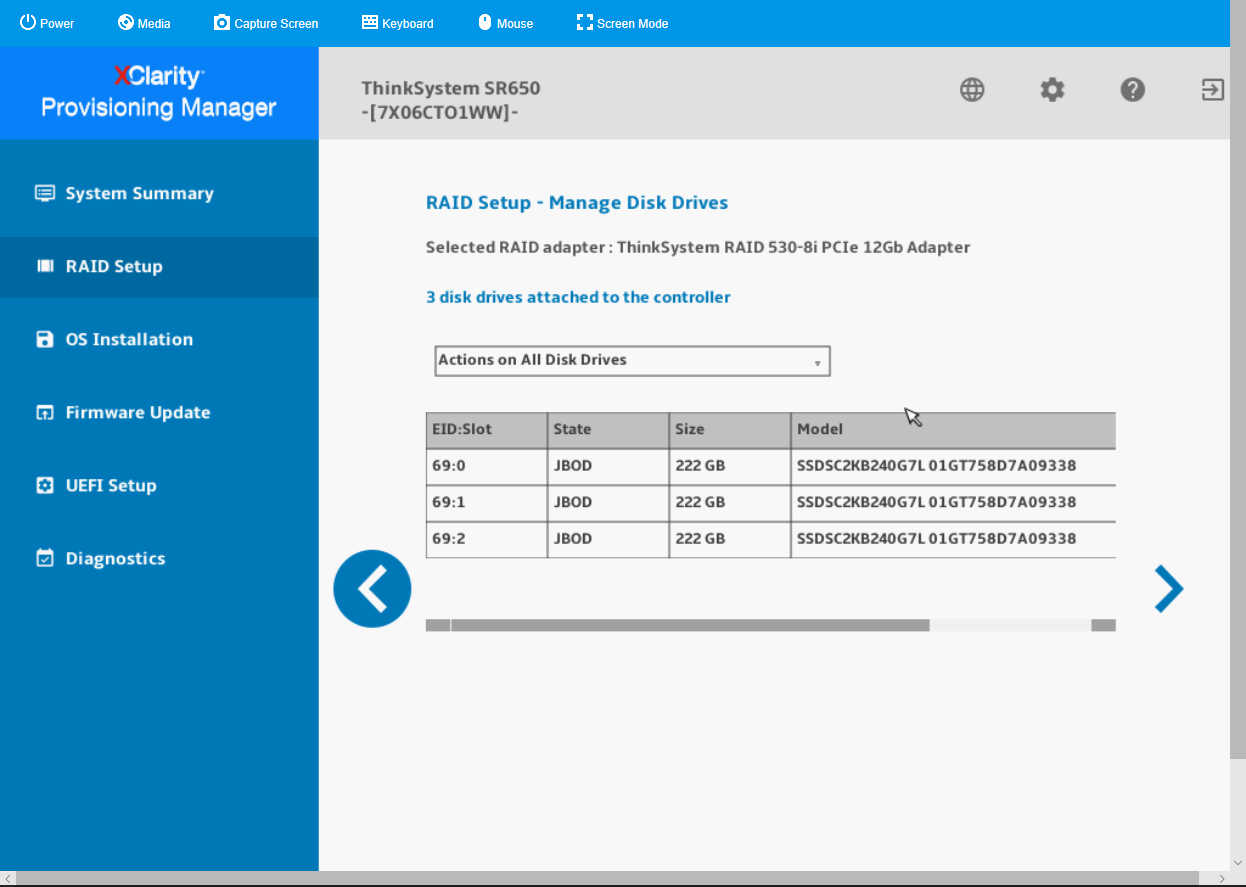This screenshot has height=887, width=1246.
Task: Click the State column header
Action: (x=609, y=430)
